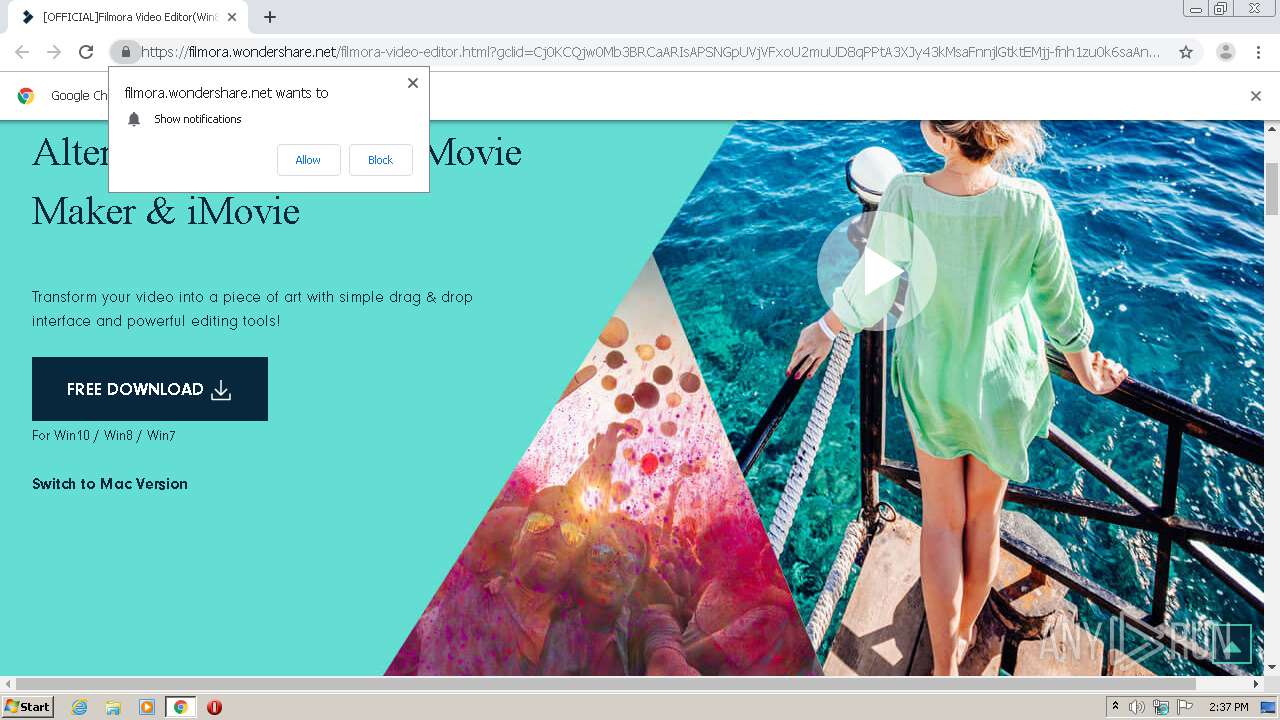Click the red Opera icon in taskbar

click(x=214, y=707)
